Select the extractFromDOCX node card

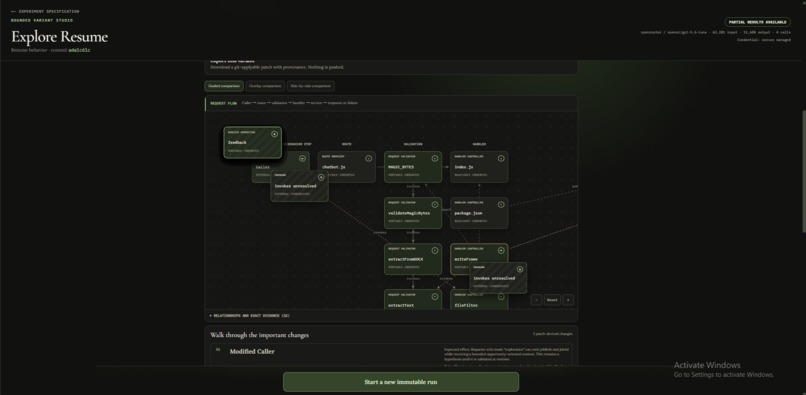[413, 259]
